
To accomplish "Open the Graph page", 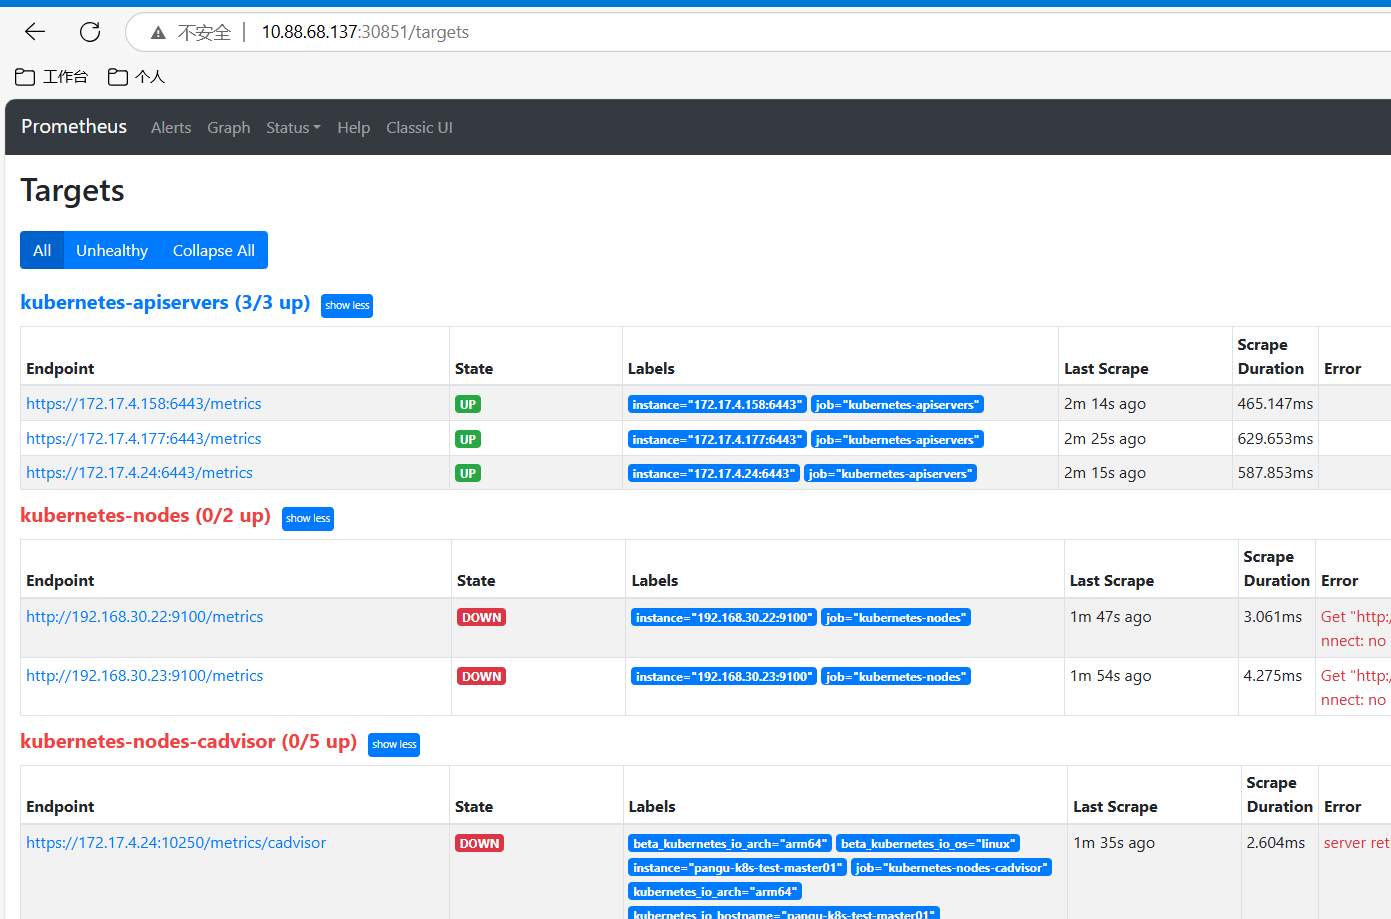I will (x=229, y=128).
